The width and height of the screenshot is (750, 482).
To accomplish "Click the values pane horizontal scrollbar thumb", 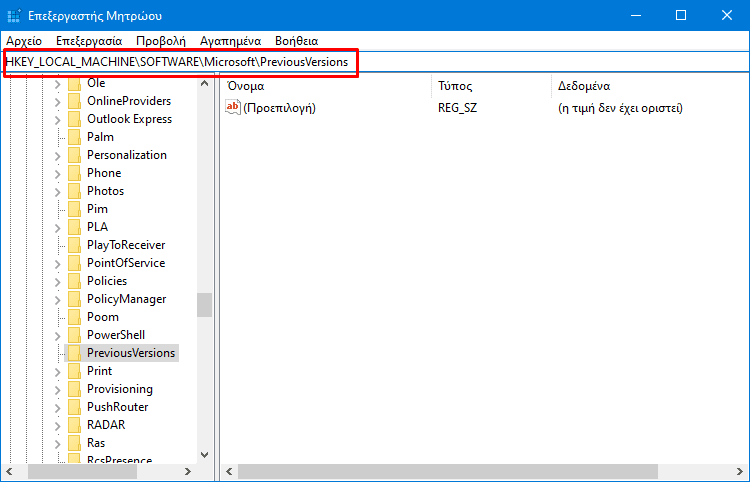I will [448, 471].
